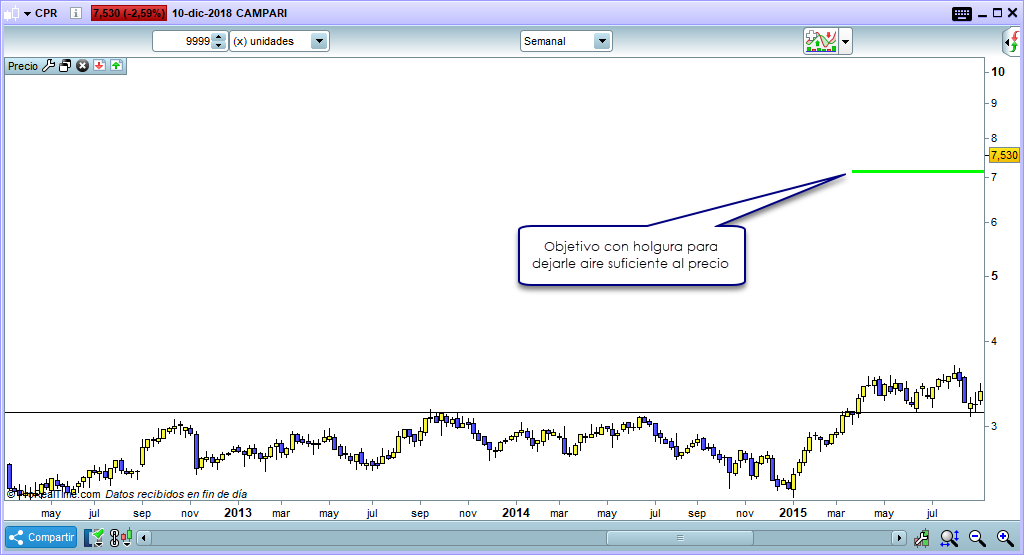The image size is (1024, 555).
Task: Expand the indicator button dropdown arrow
Action: (846, 41)
